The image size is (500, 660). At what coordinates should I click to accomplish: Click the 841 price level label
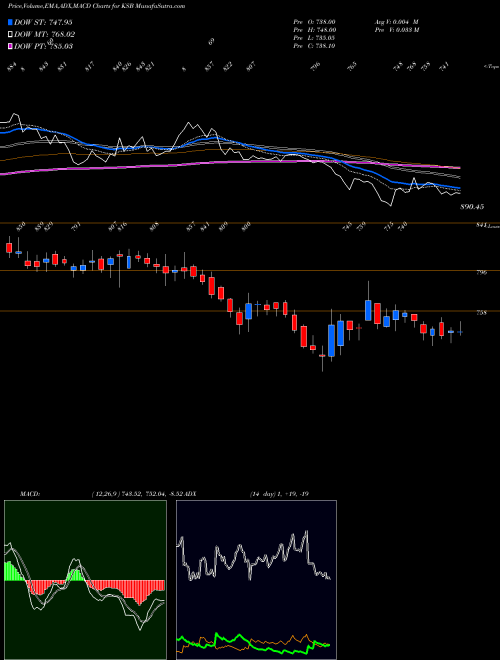481,226
